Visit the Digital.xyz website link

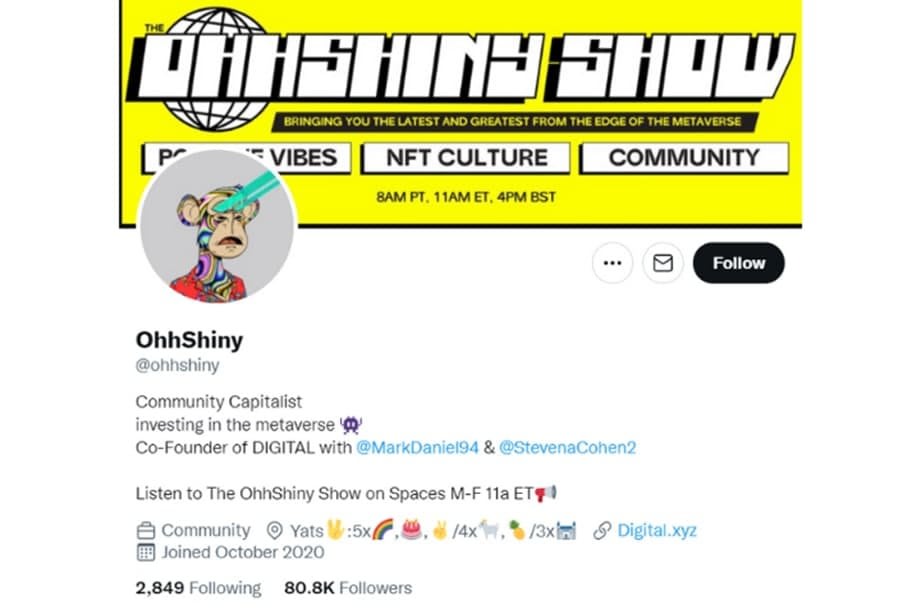pyautogui.click(x=657, y=531)
